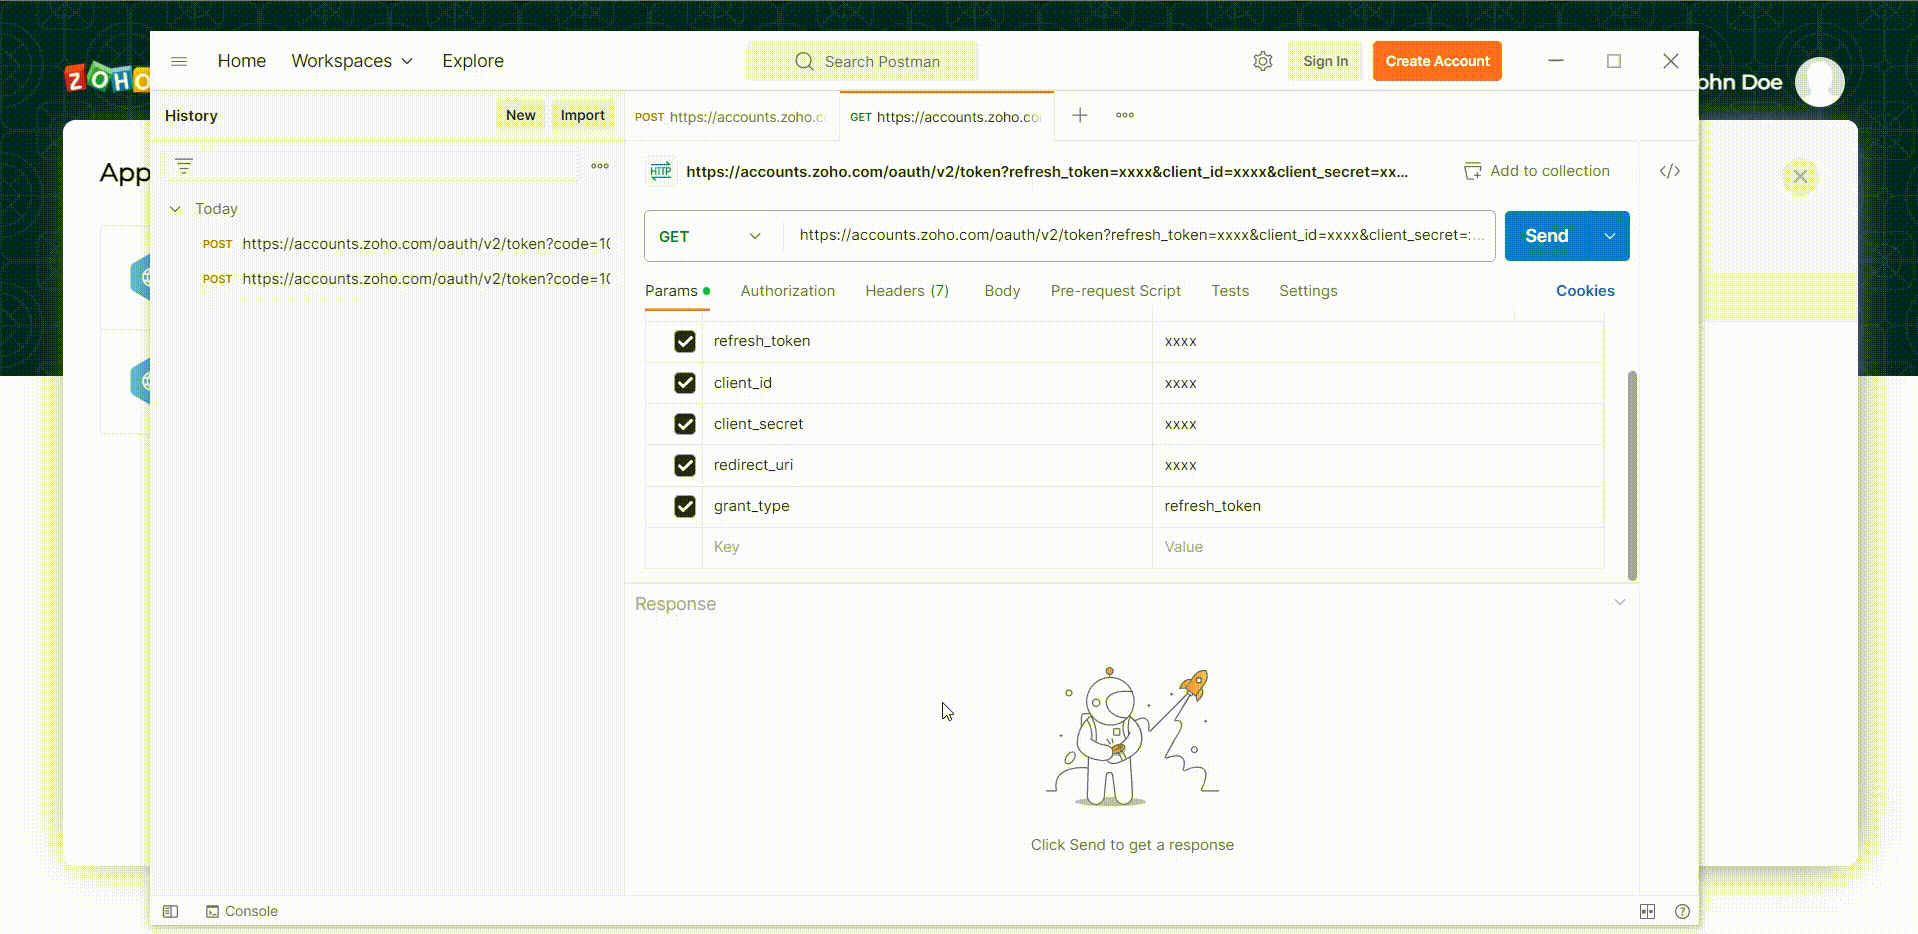This screenshot has width=1918, height=934.
Task: Uncheck the refresh_token parameter checkbox
Action: [x=685, y=342]
